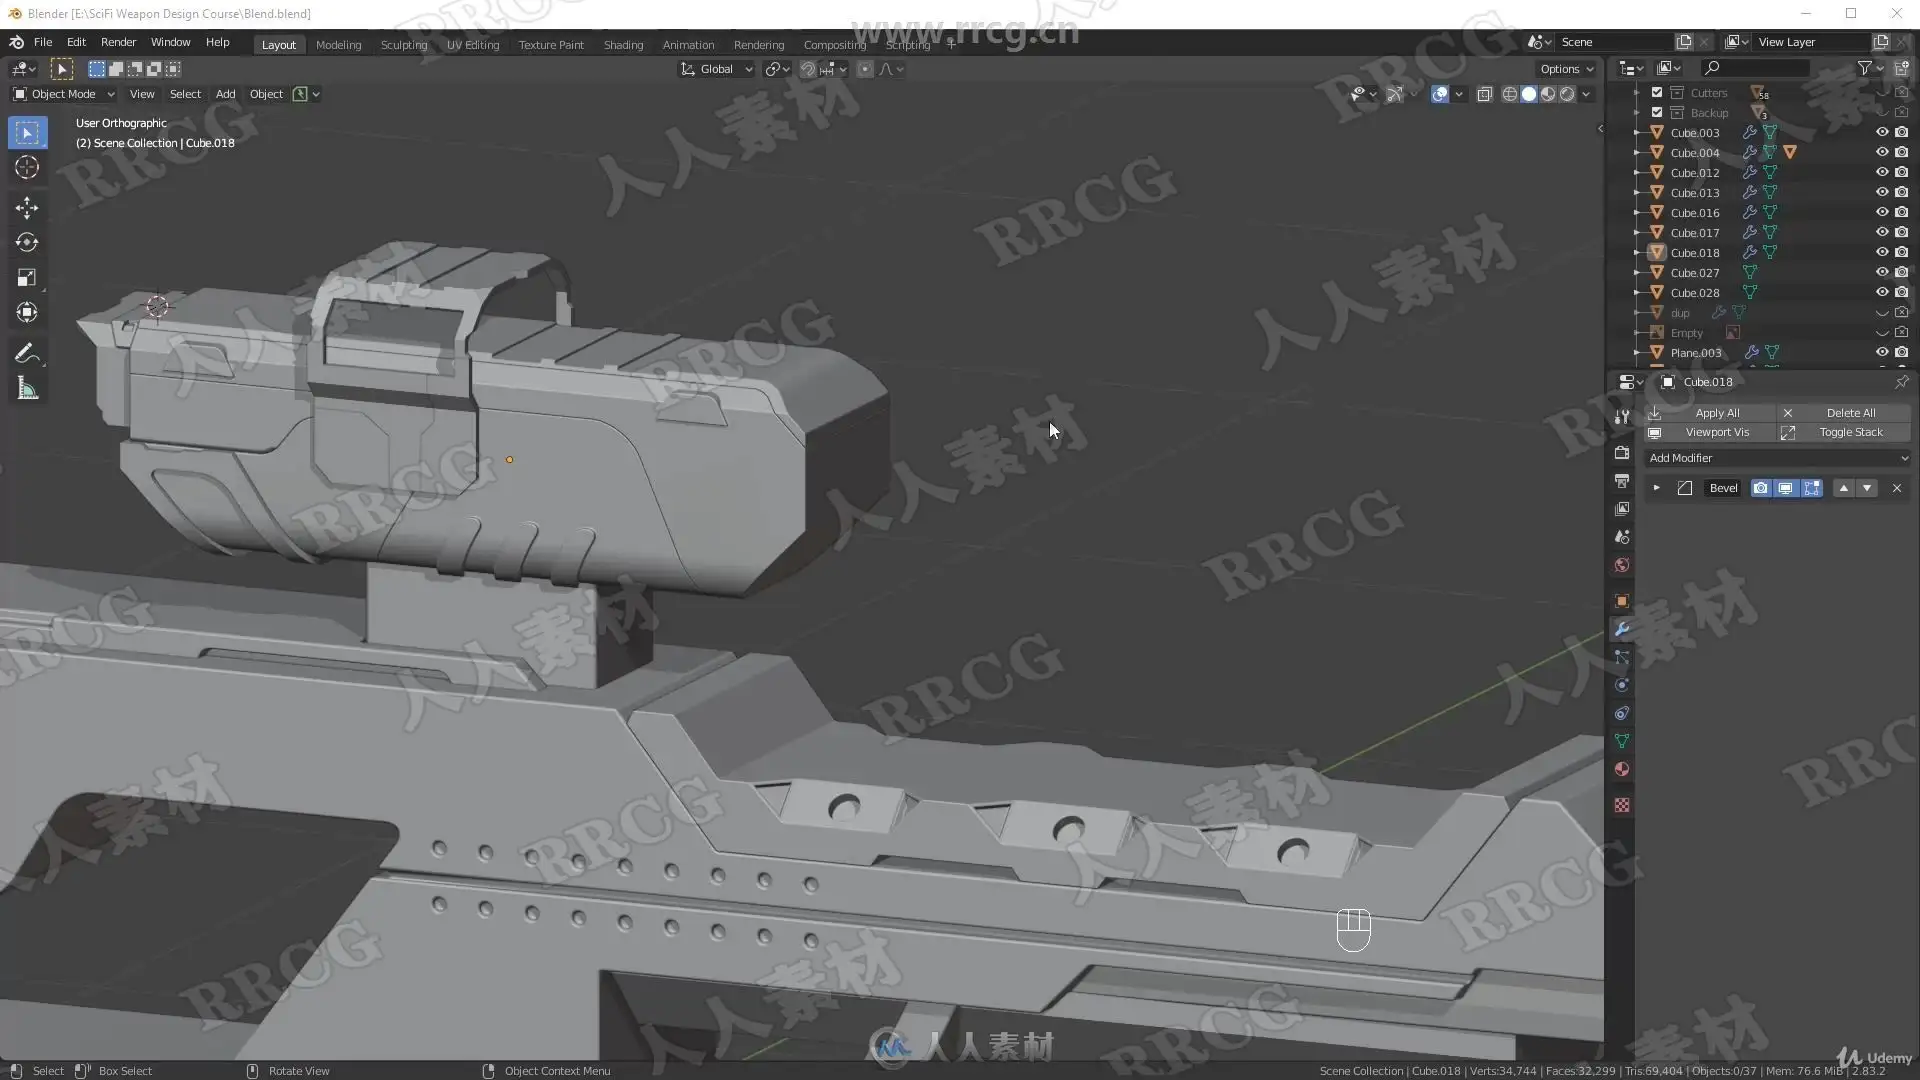Toggle X-ray display in the viewport header

(x=1485, y=94)
